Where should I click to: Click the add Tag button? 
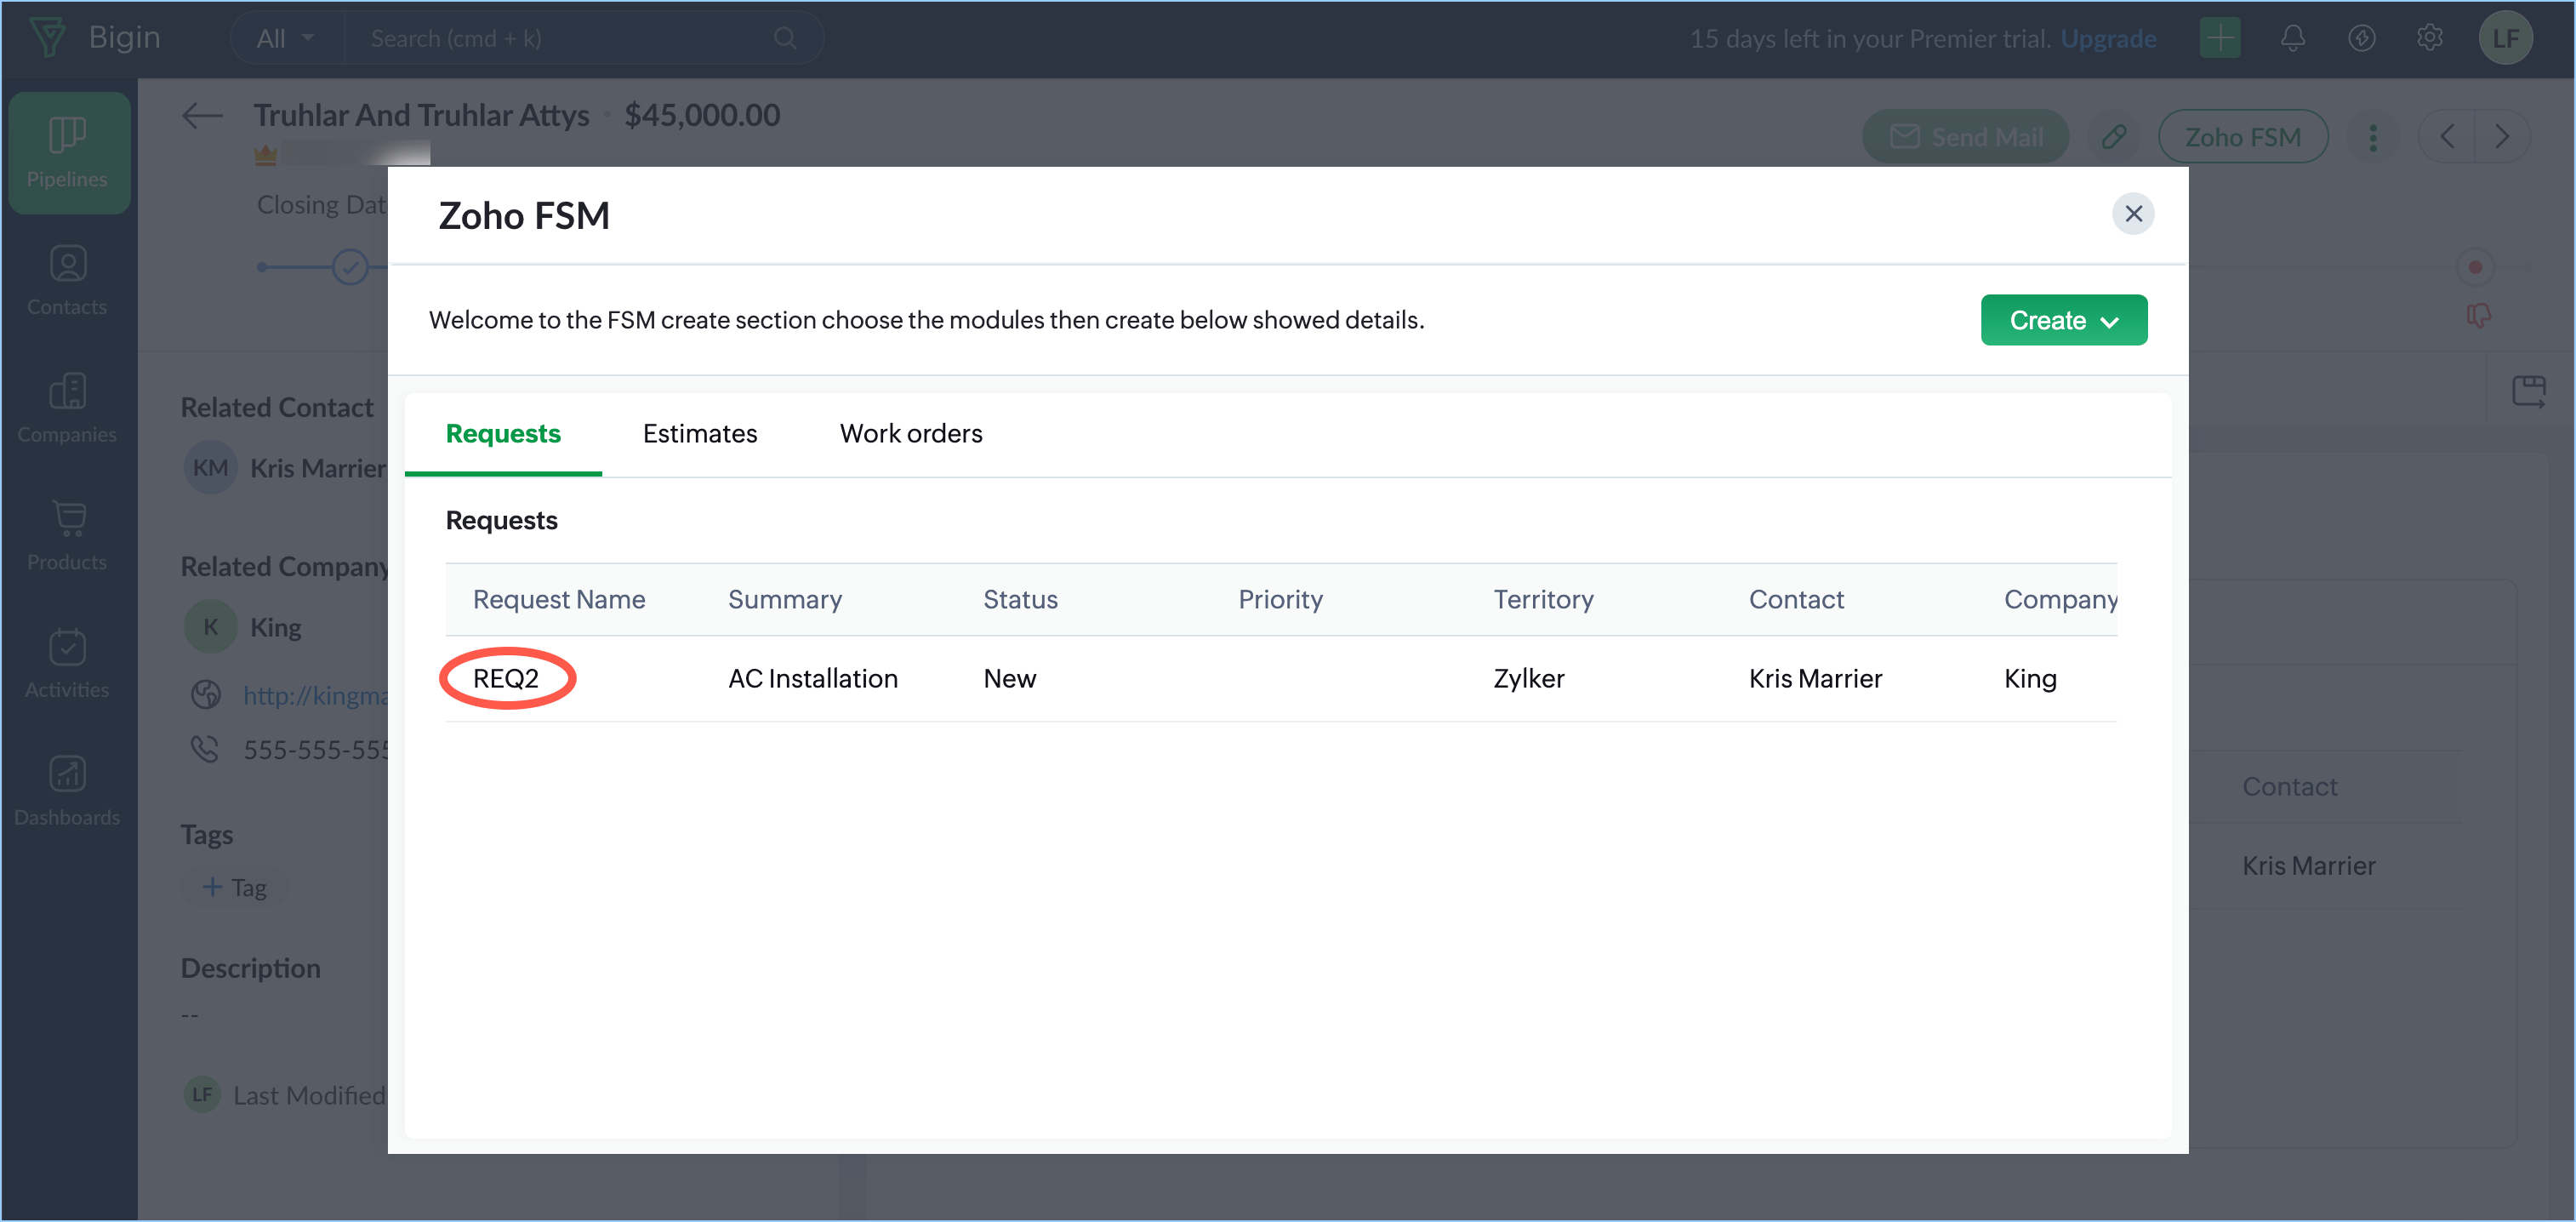tap(235, 887)
